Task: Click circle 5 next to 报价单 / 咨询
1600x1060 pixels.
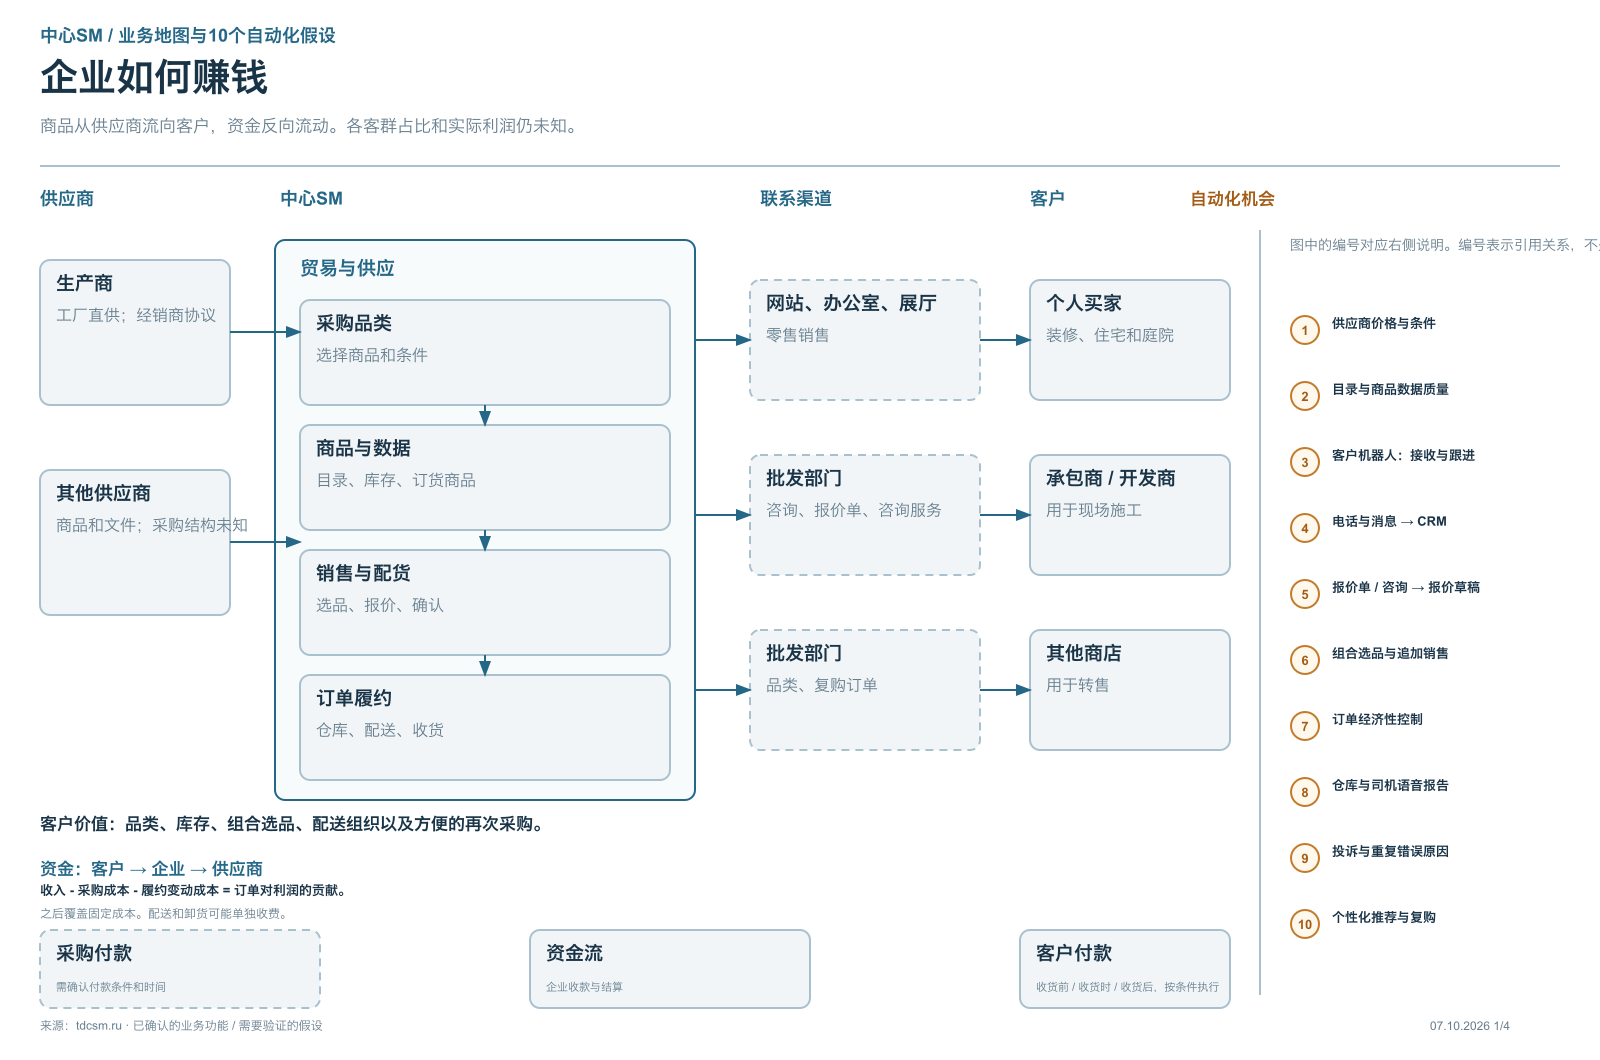Action: tap(1305, 594)
